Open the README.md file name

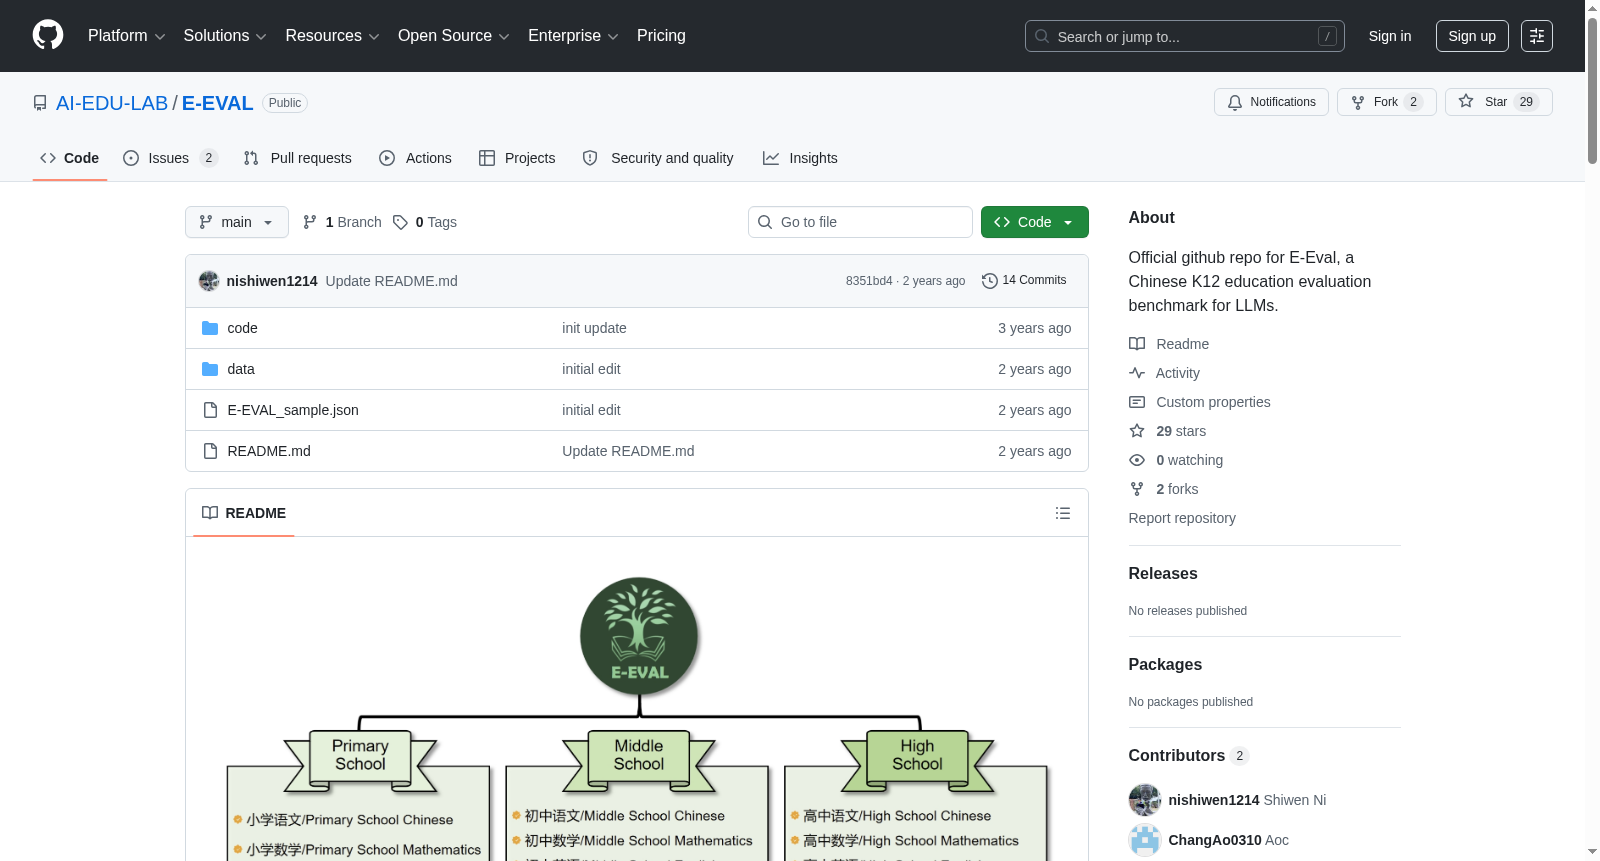point(269,451)
